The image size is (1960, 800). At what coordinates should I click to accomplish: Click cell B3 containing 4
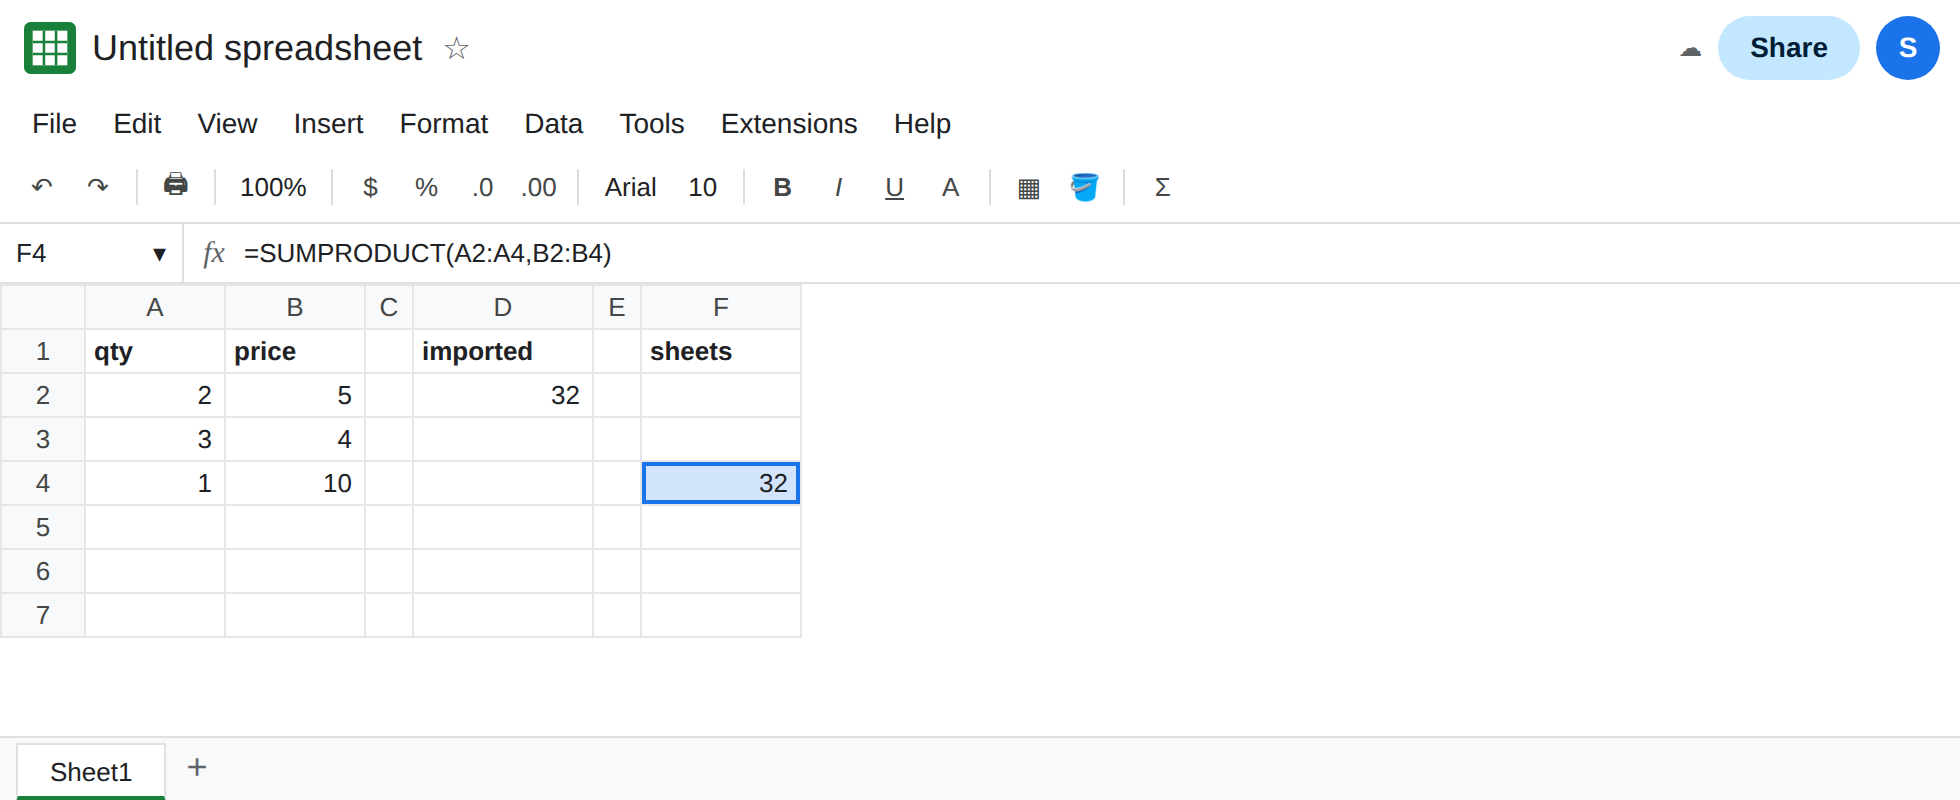tap(295, 439)
